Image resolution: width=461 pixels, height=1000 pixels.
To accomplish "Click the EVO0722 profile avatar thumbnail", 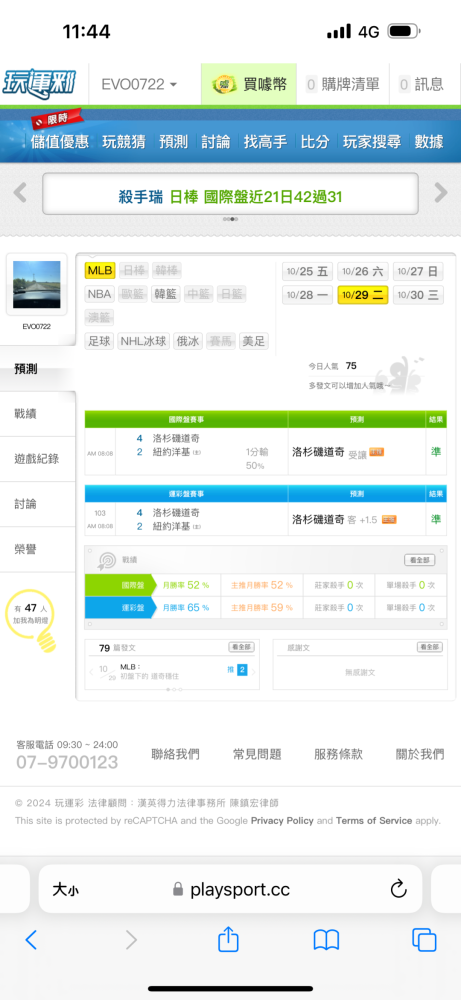I will (x=36, y=284).
